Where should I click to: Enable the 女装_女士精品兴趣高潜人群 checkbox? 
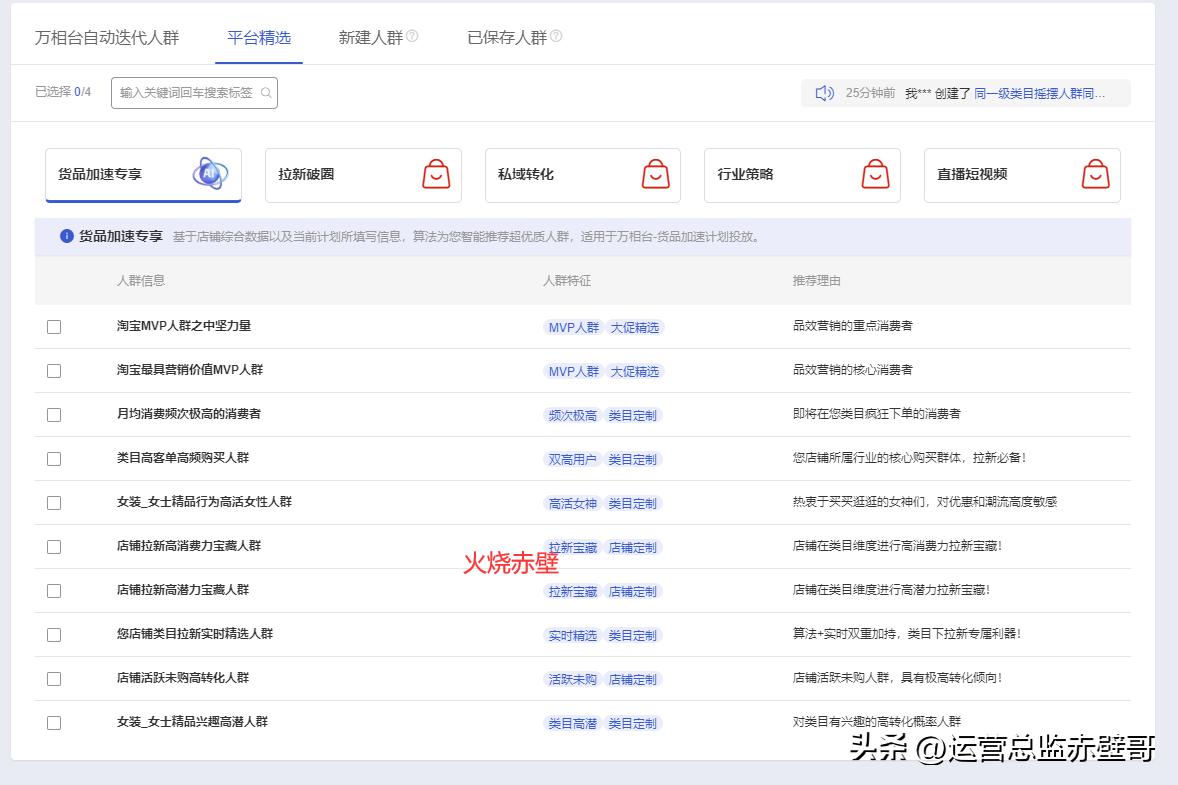tap(53, 722)
